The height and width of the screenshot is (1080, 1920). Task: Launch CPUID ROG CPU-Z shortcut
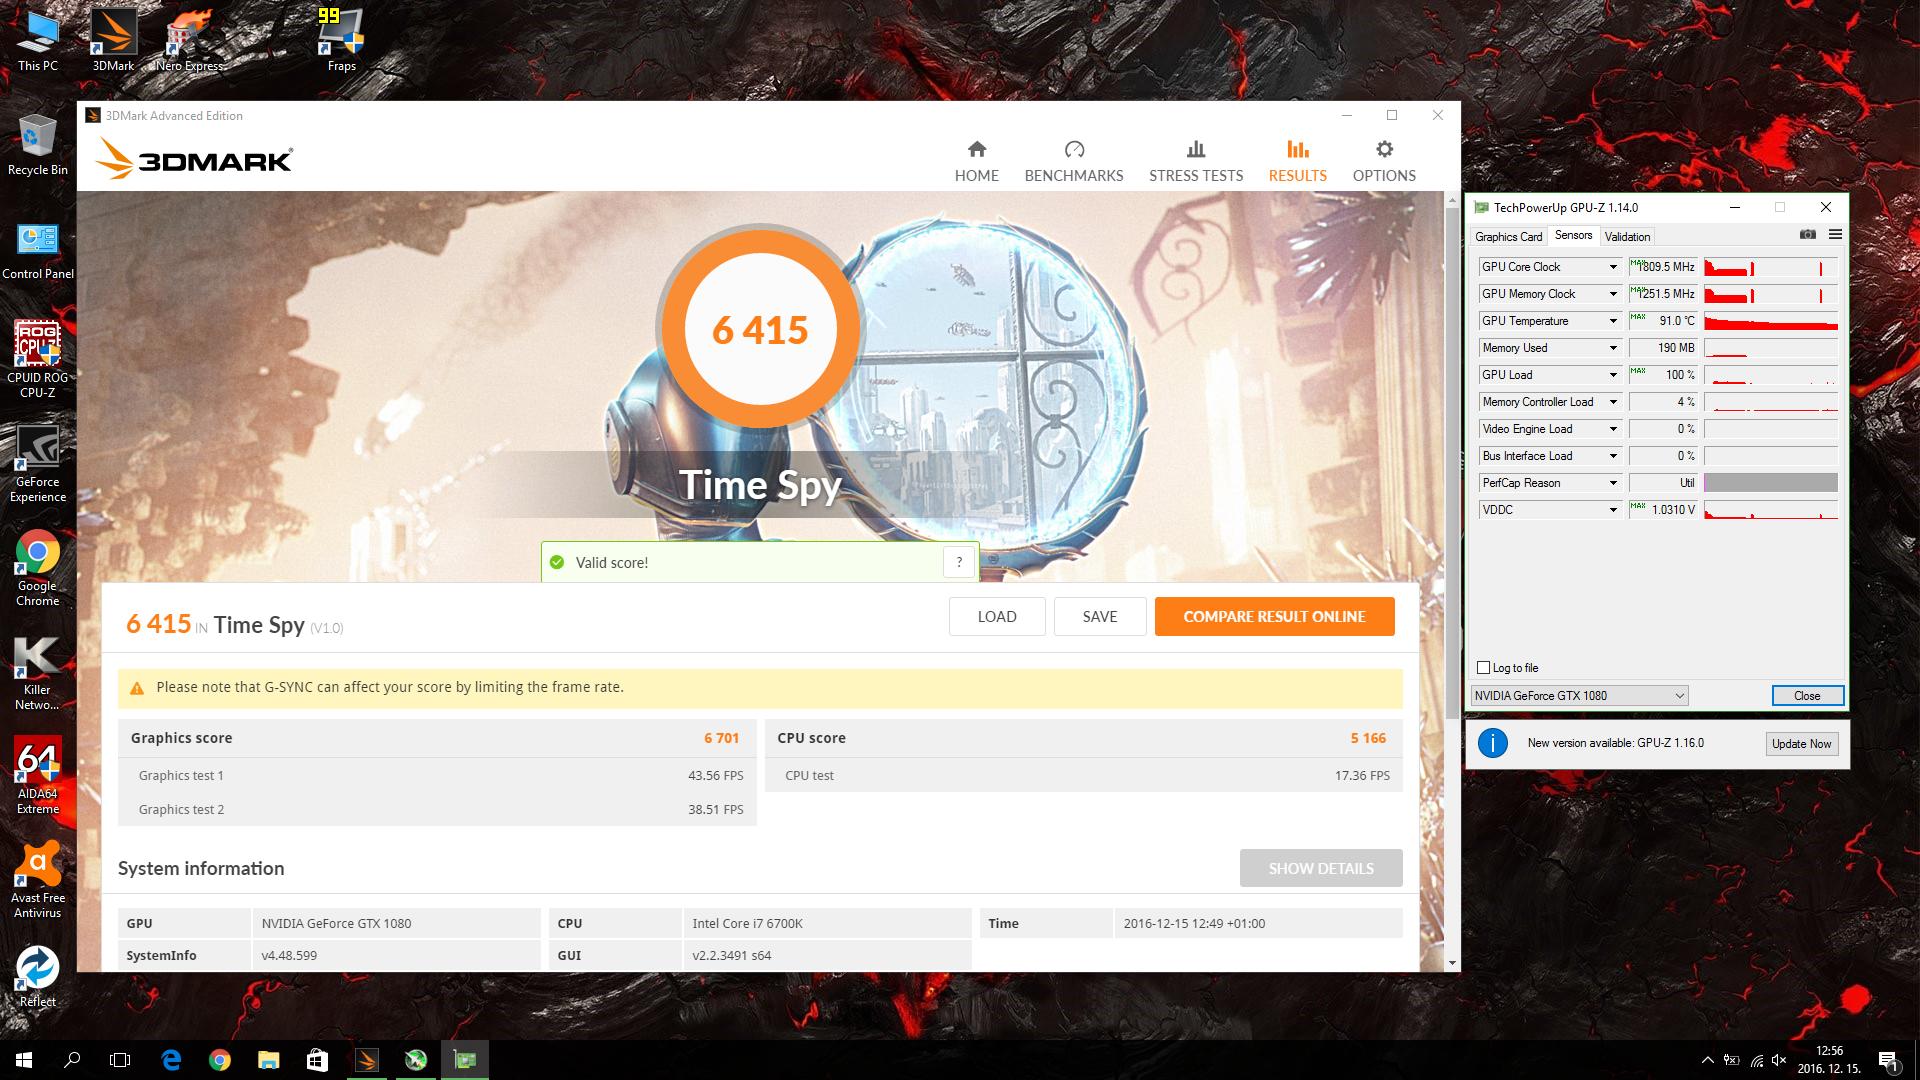point(38,360)
